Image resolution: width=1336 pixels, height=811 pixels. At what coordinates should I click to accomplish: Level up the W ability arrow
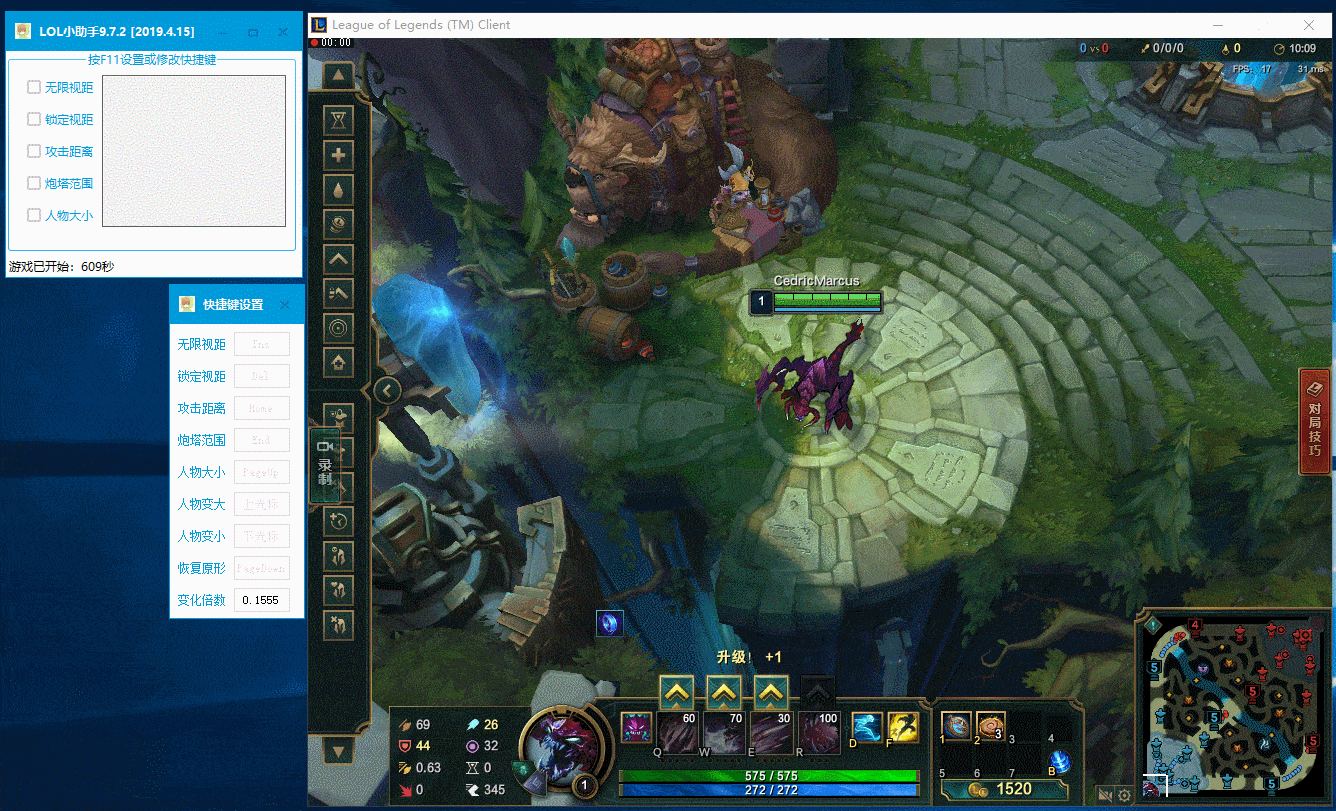(x=724, y=691)
